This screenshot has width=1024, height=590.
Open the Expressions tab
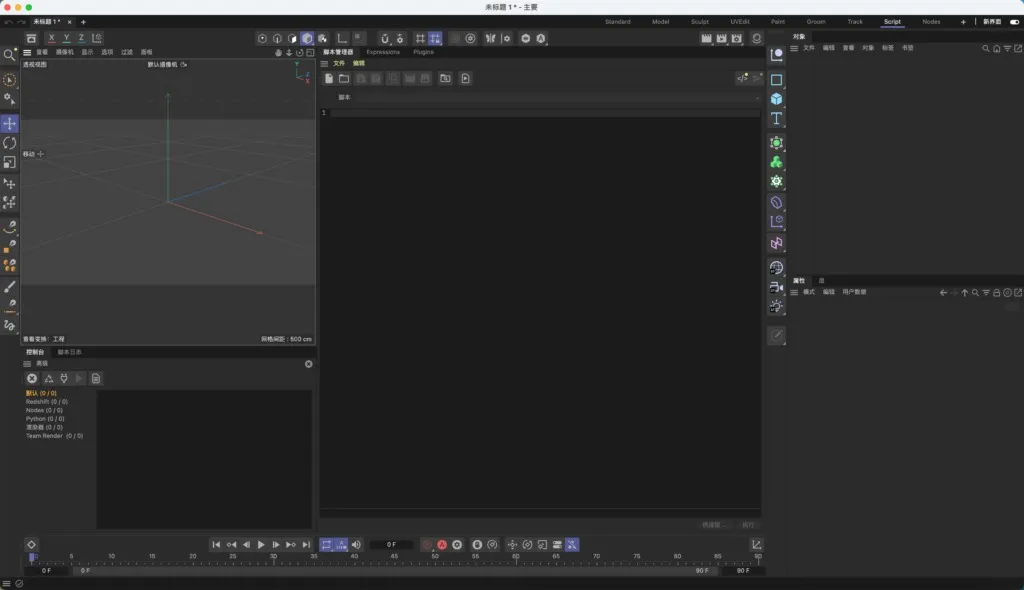click(x=382, y=52)
